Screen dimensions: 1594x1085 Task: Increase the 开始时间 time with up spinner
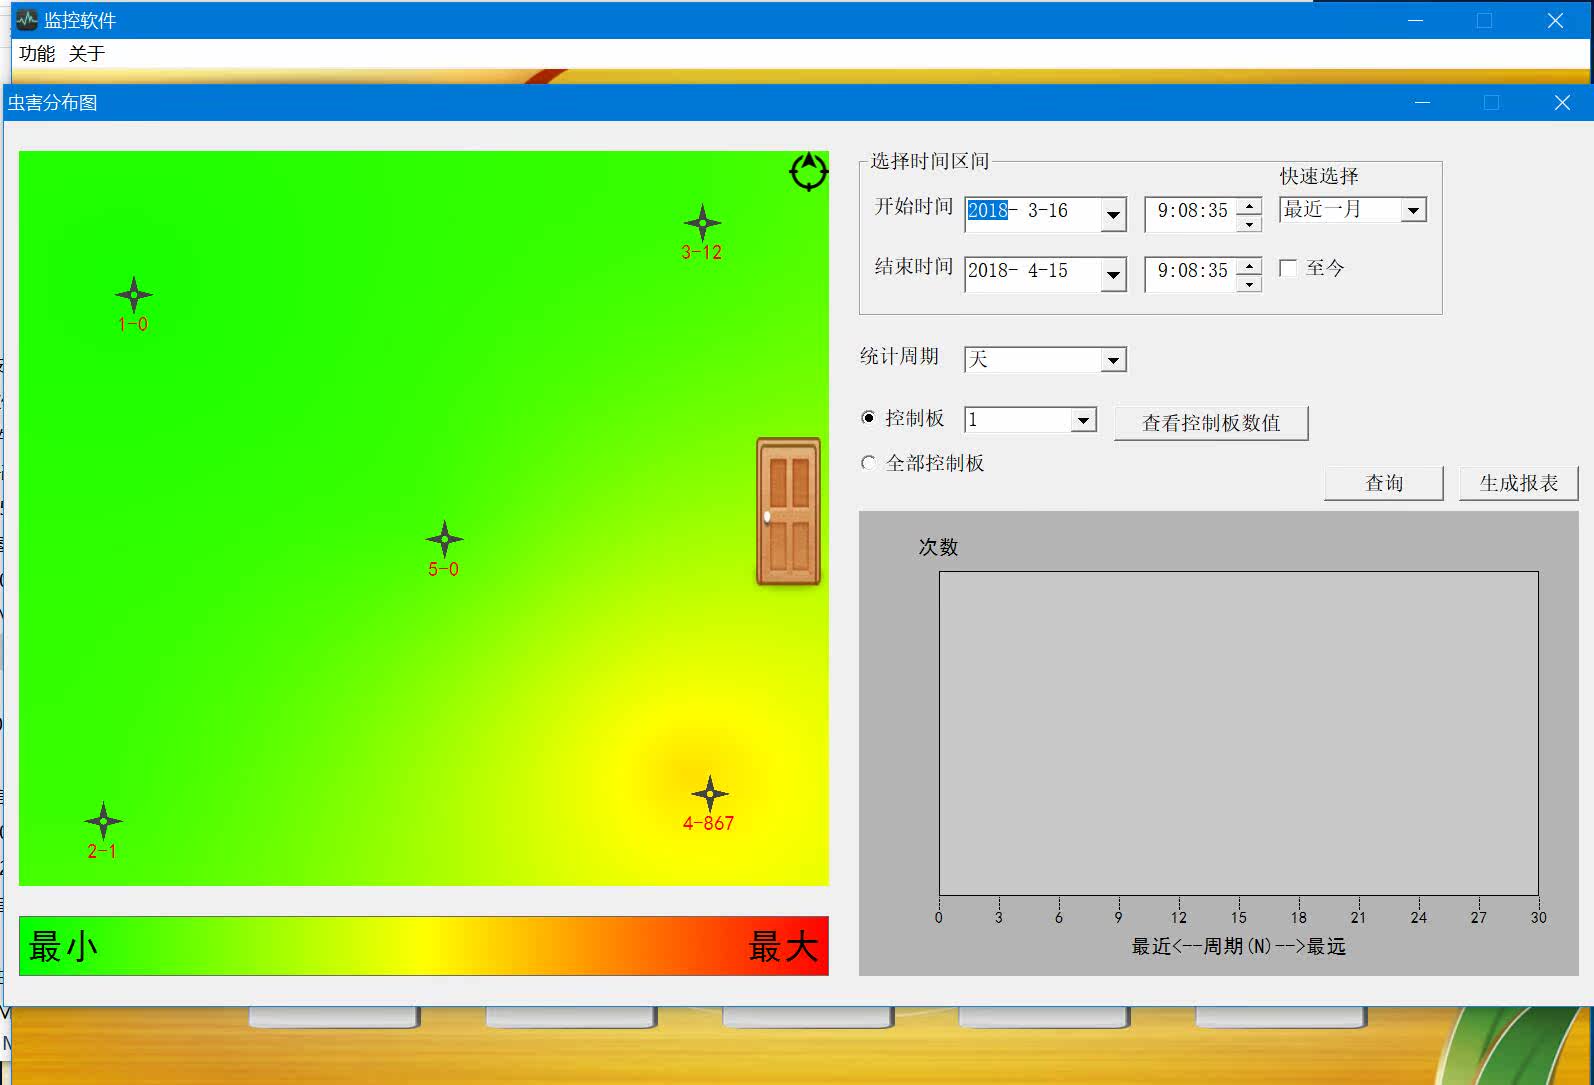pos(1249,206)
